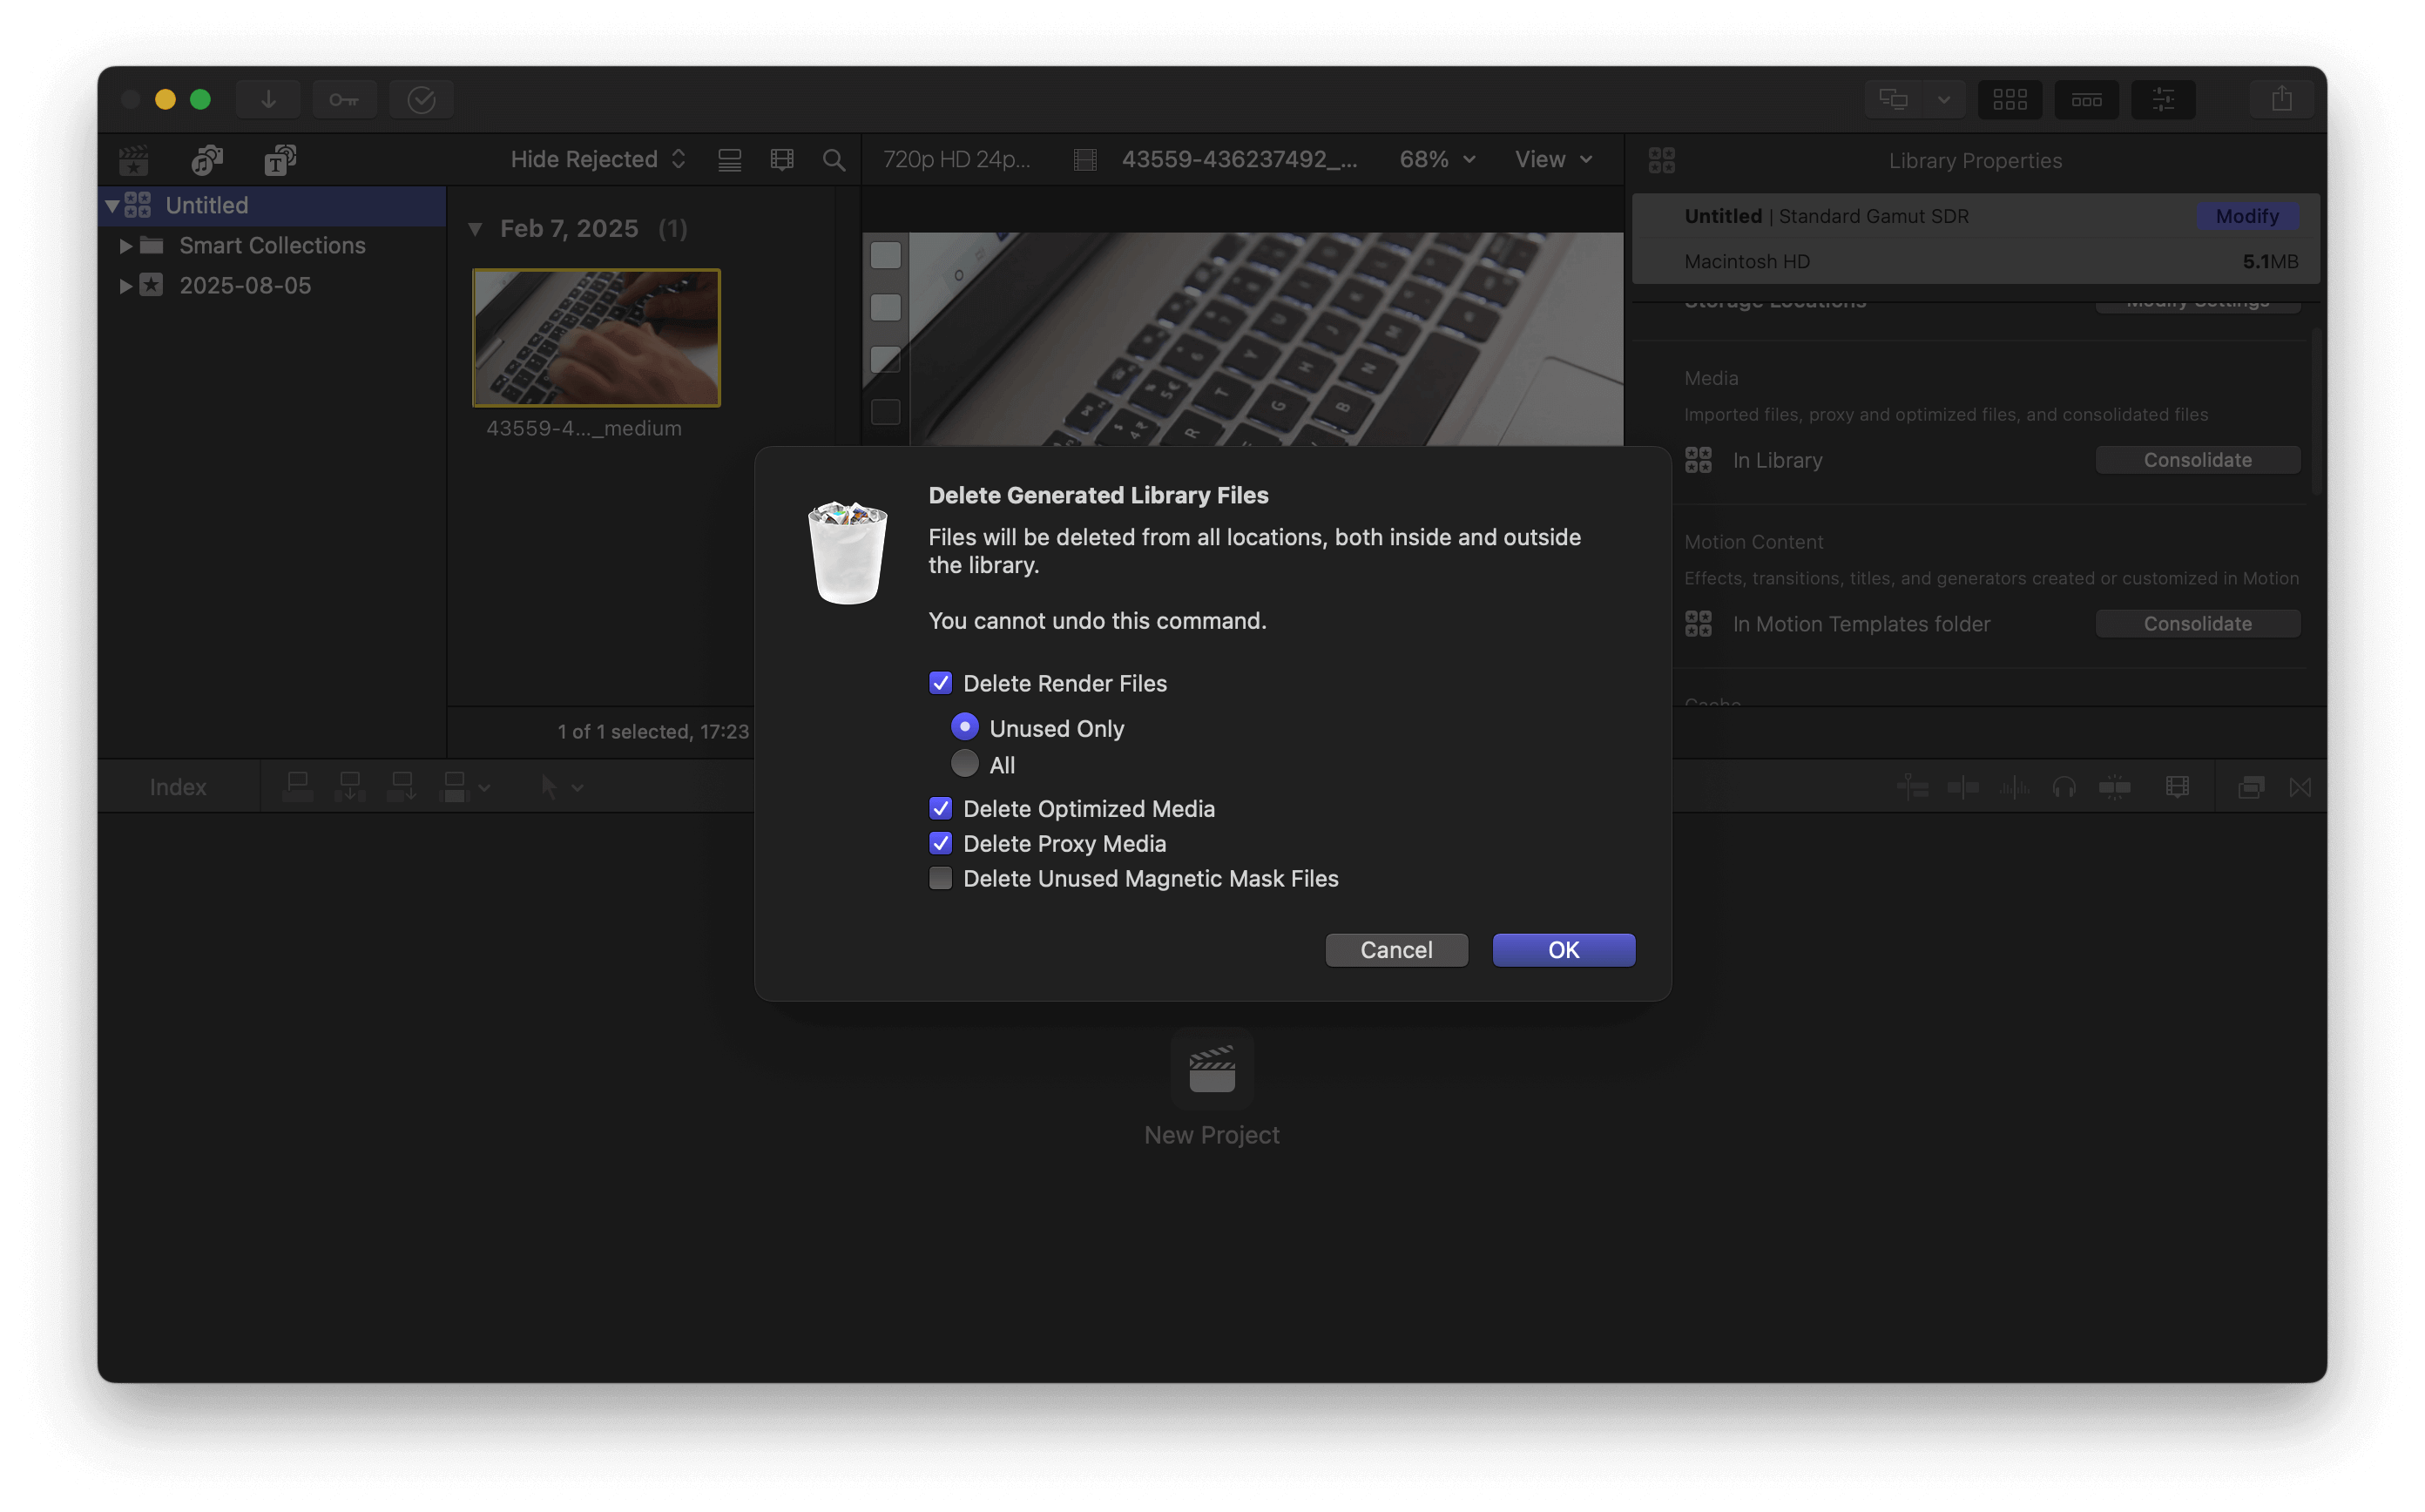Collapse the Feb 7, 2025 group

coord(475,229)
